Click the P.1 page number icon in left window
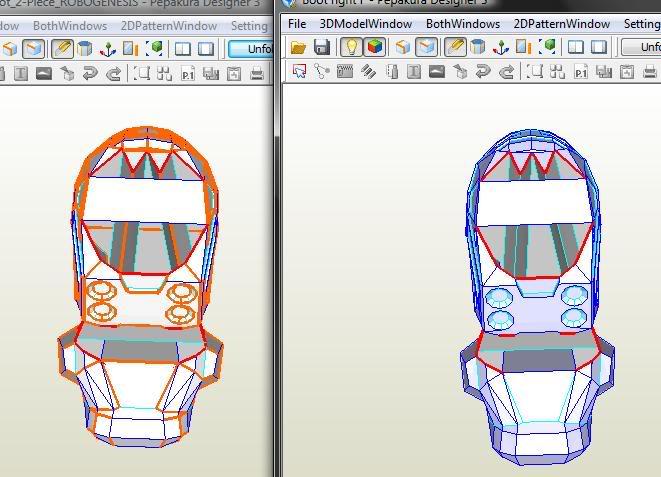661x477 pixels. 188,75
